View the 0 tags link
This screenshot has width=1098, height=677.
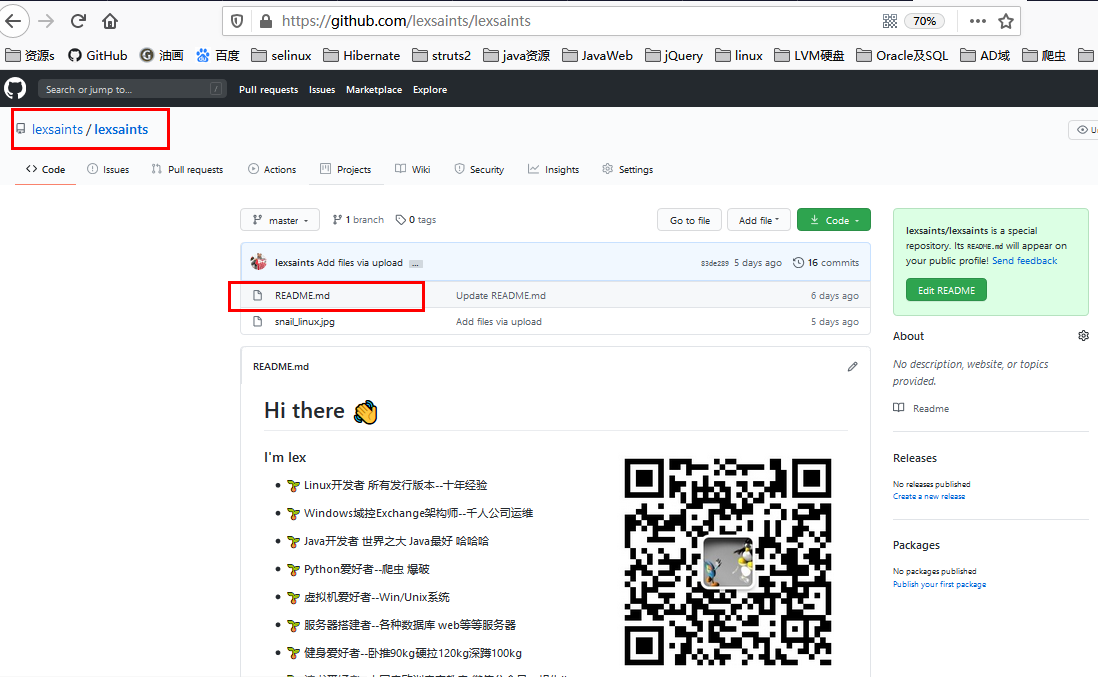pos(416,220)
